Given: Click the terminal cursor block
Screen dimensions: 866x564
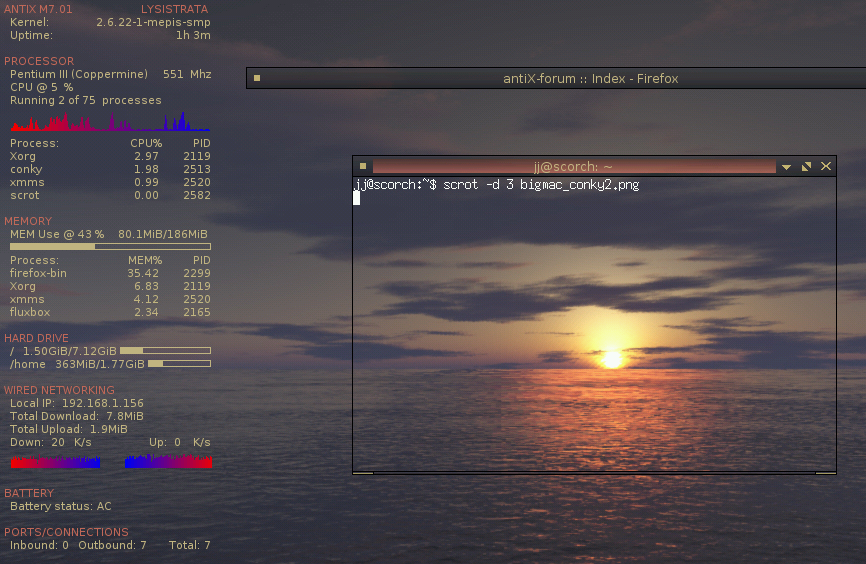Looking at the screenshot, I should 357,198.
